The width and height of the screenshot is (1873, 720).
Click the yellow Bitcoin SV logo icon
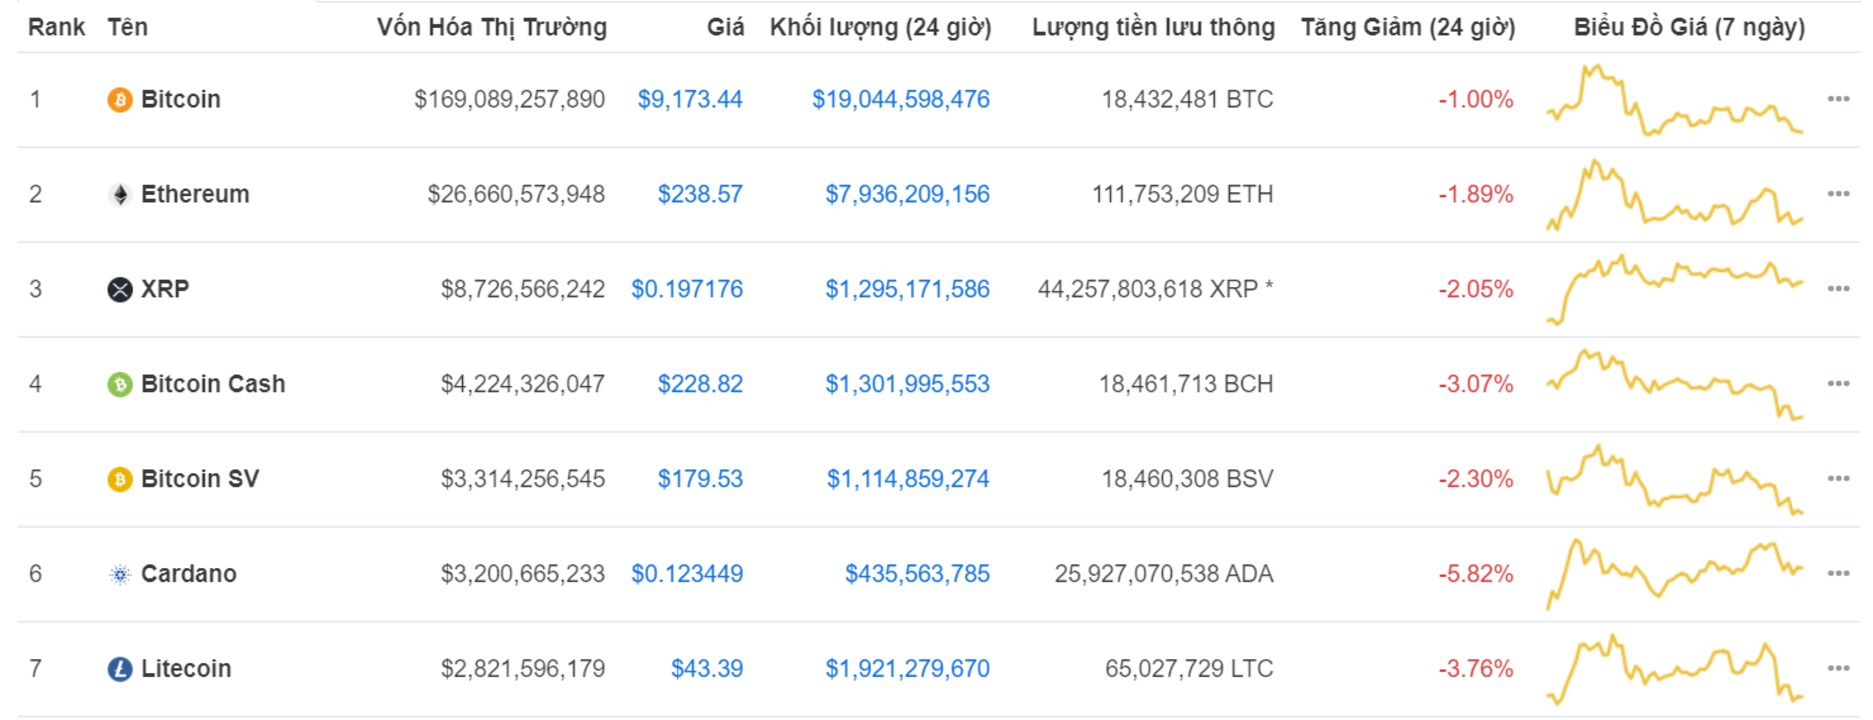point(120,480)
